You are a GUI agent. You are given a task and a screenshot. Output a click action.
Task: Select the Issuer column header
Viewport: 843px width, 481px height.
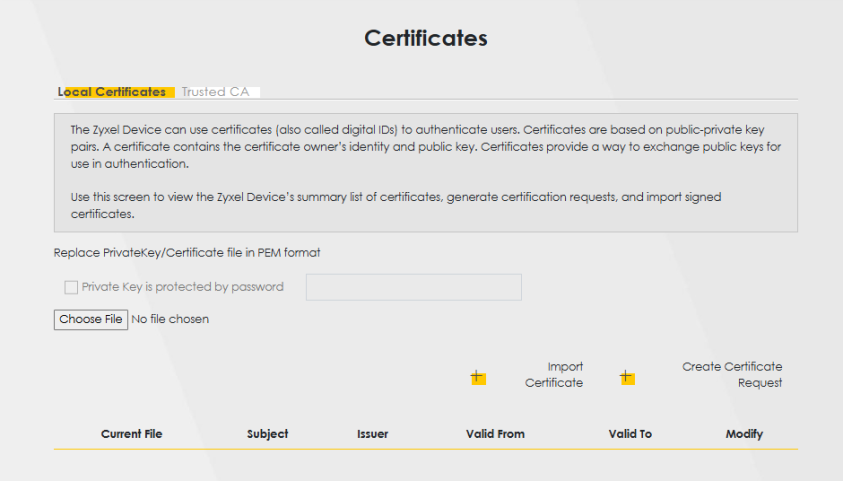point(372,434)
